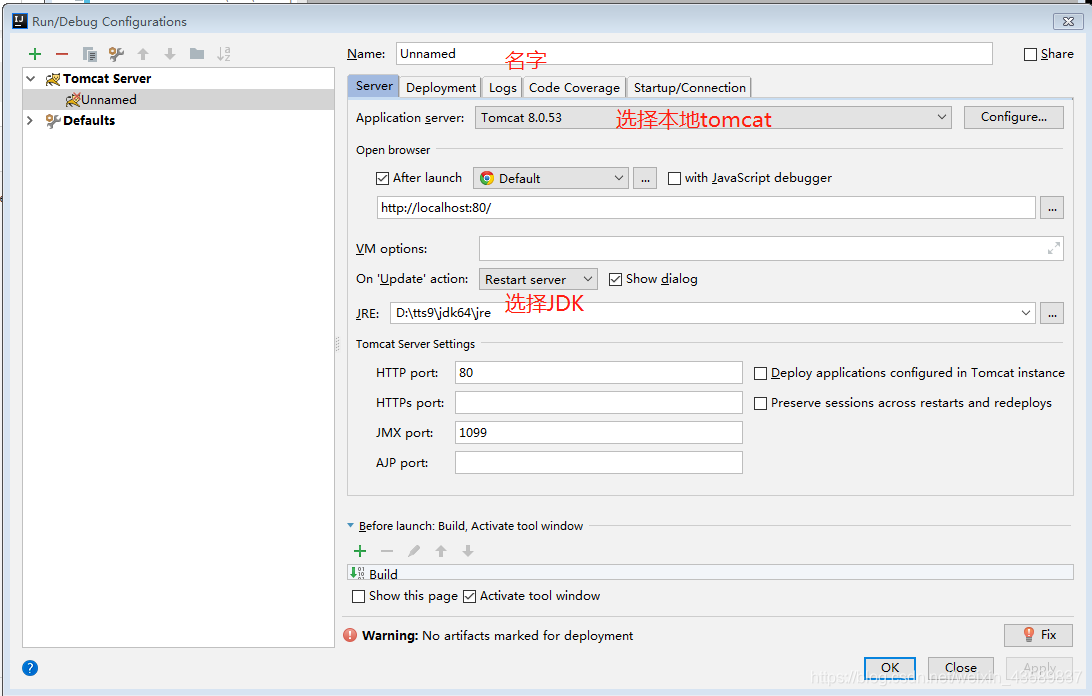Viewport: 1092px width, 696px height.
Task: Sort configurations alphabetically
Action: click(224, 54)
